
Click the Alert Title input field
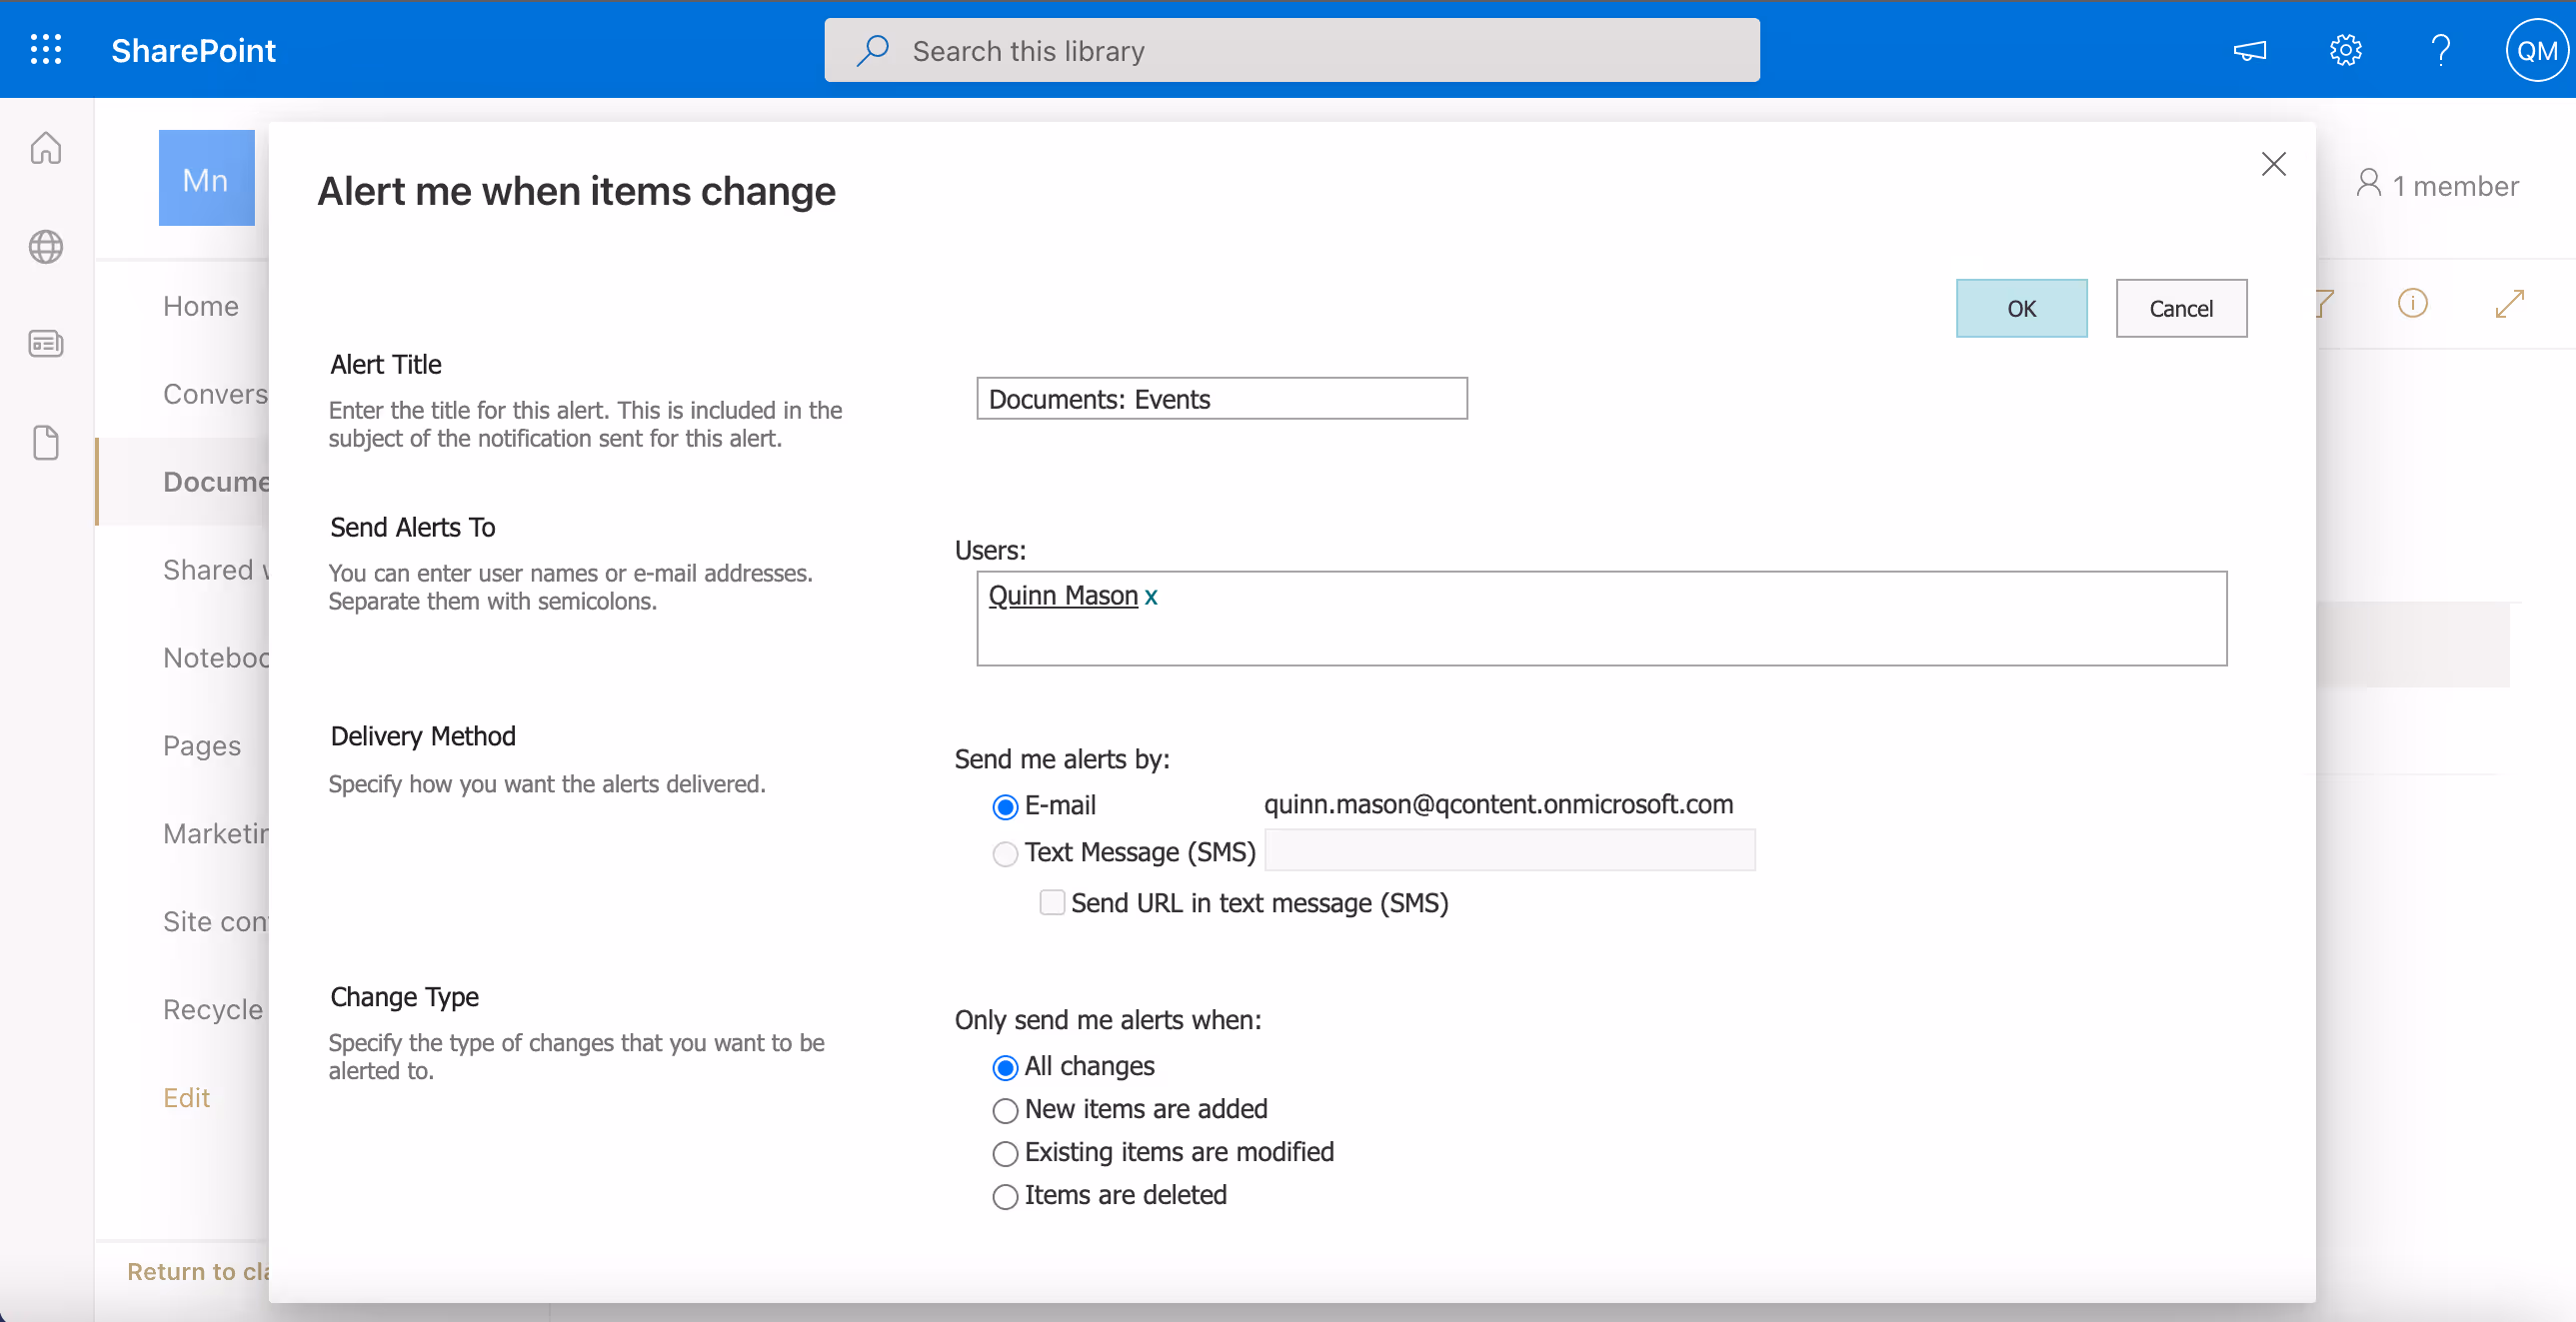[1221, 399]
